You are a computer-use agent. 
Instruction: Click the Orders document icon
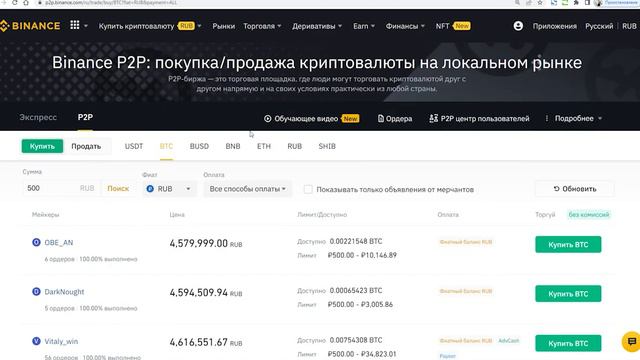coord(380,118)
